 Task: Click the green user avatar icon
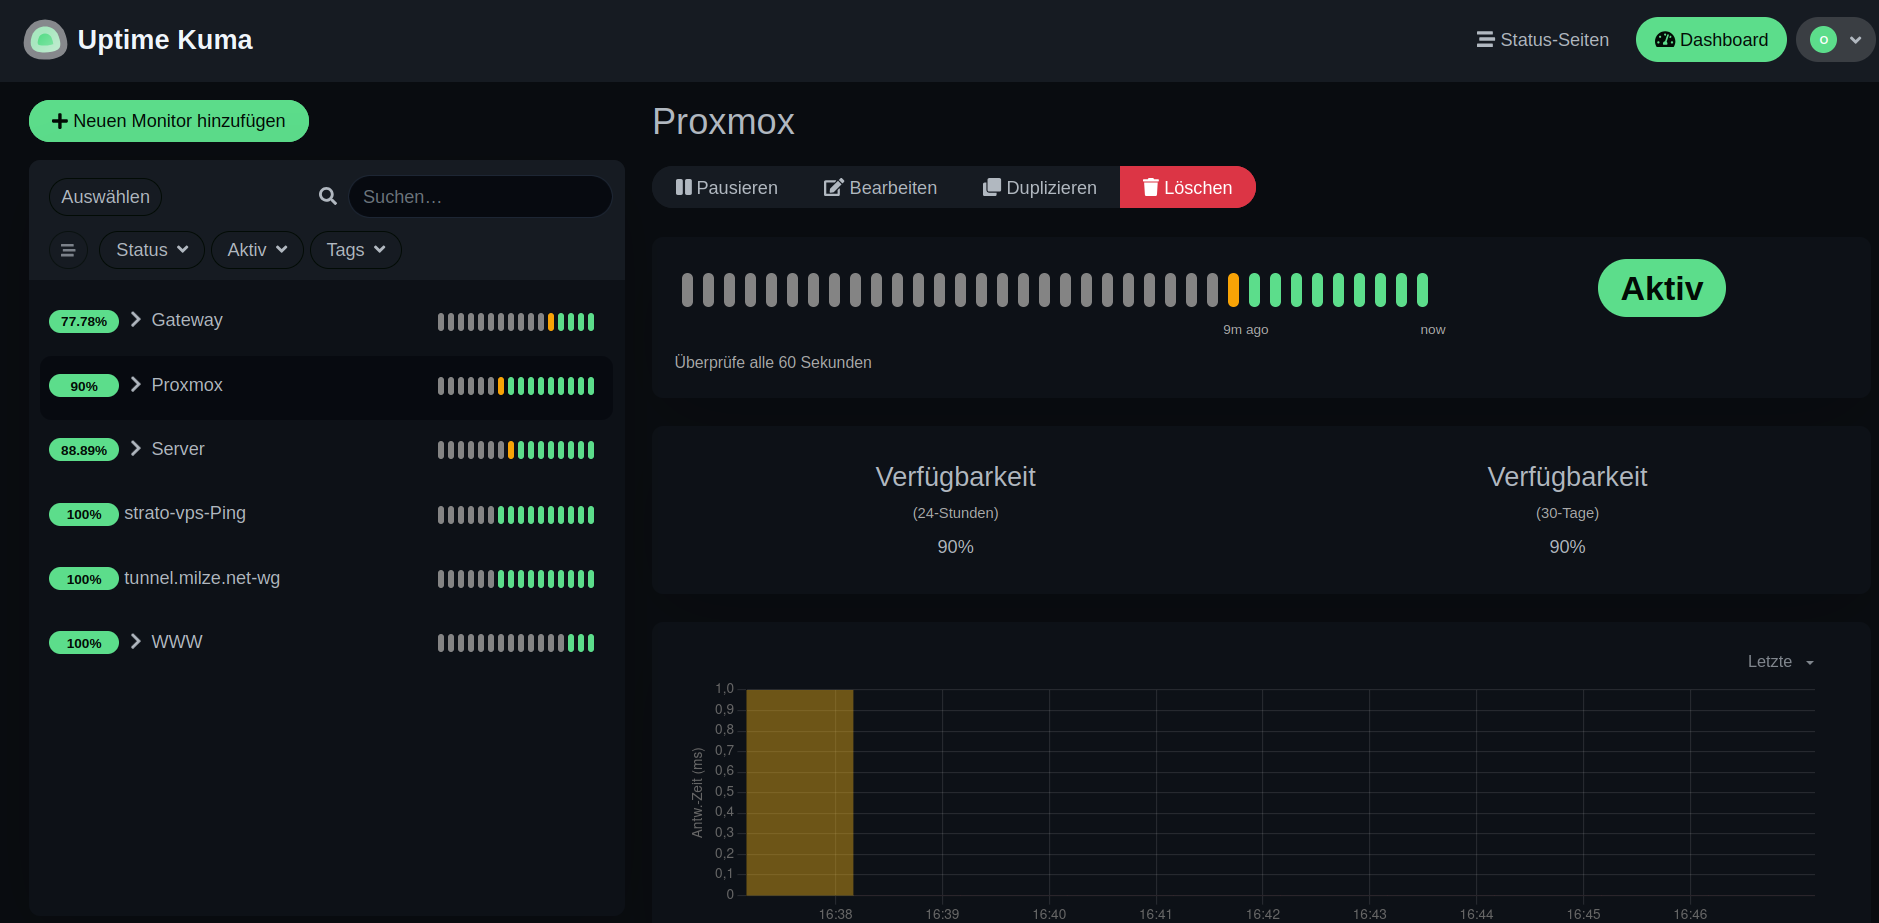click(1823, 40)
